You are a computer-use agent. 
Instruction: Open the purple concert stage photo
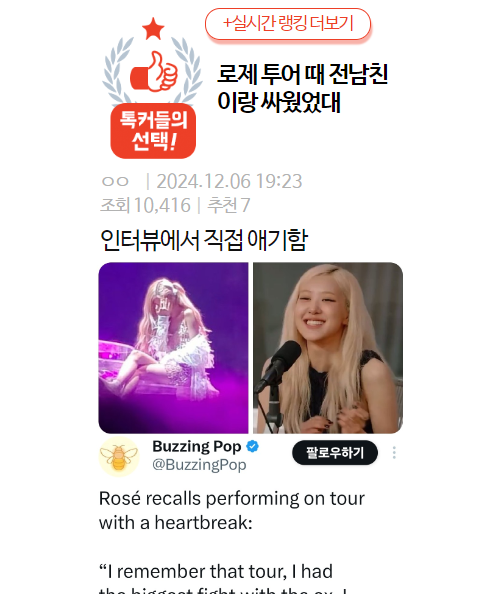(x=173, y=348)
